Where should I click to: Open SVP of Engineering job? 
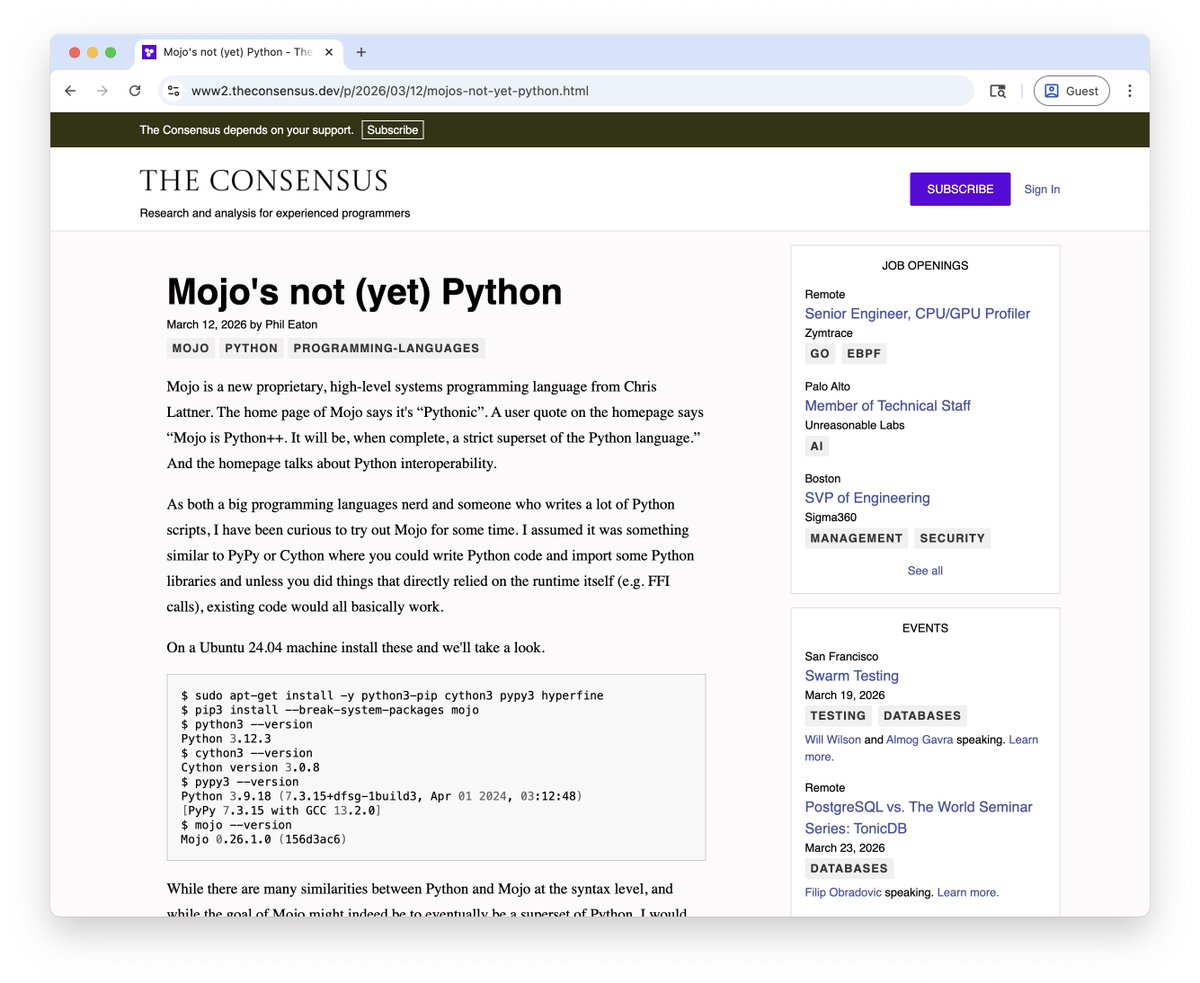[x=867, y=497]
